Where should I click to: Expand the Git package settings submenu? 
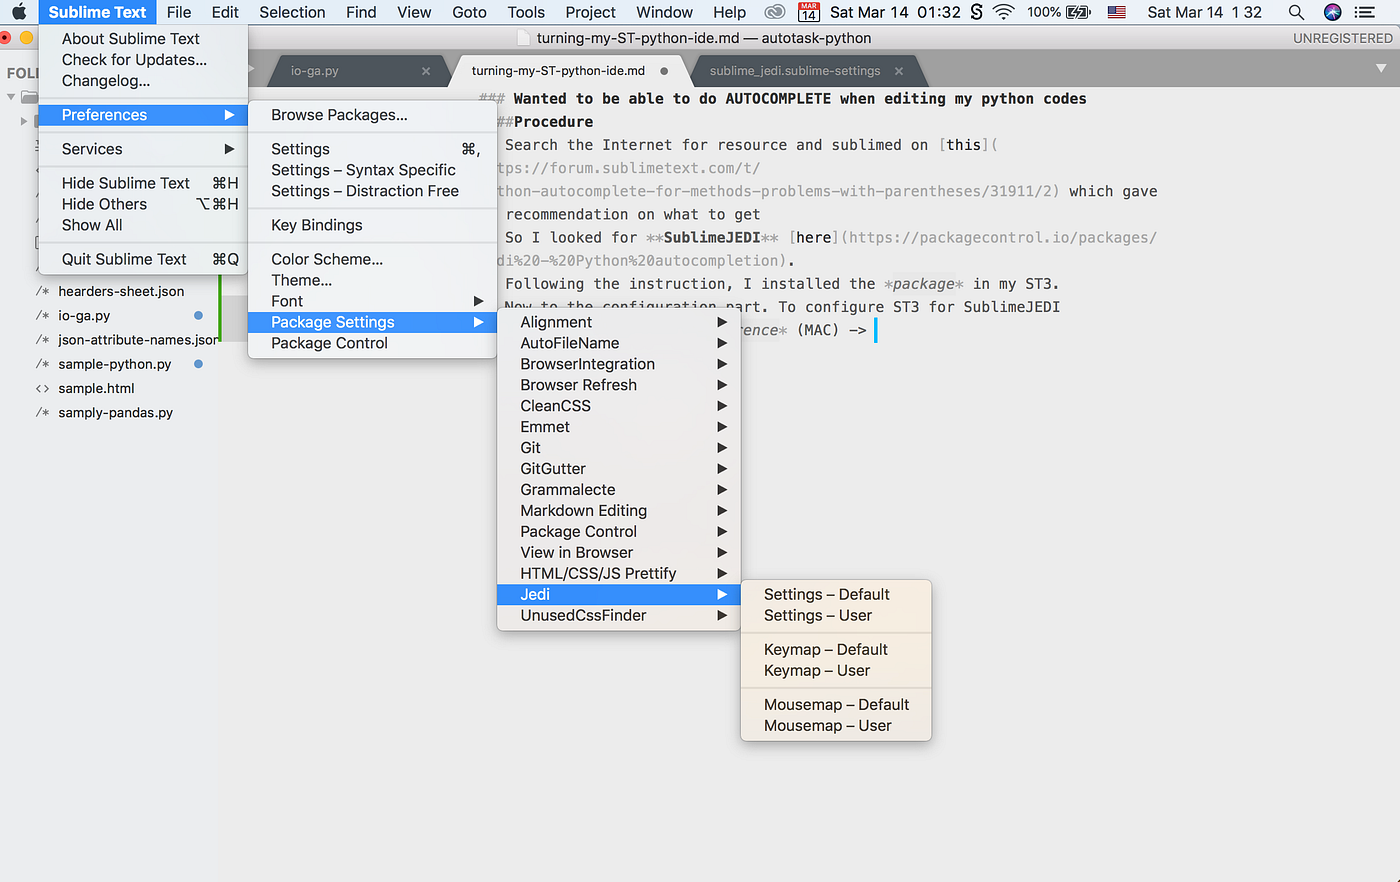click(722, 447)
